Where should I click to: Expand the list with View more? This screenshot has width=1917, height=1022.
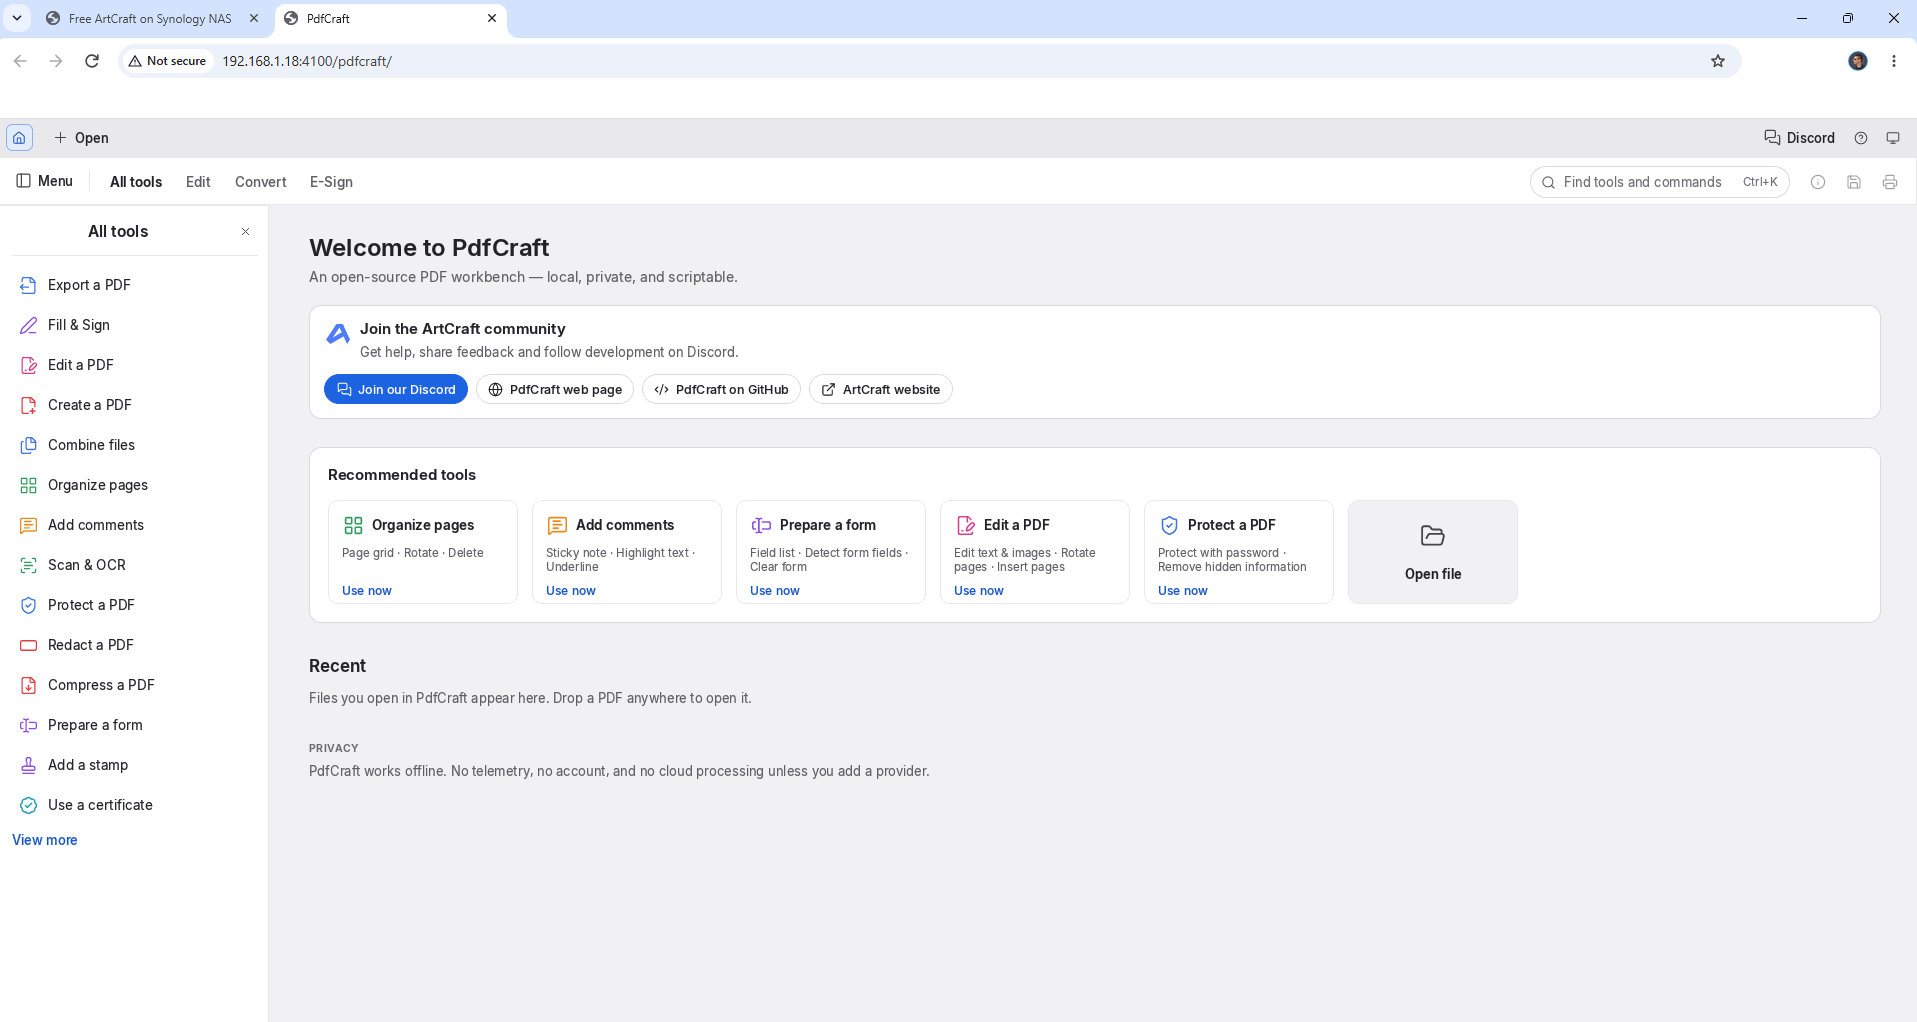coord(45,840)
